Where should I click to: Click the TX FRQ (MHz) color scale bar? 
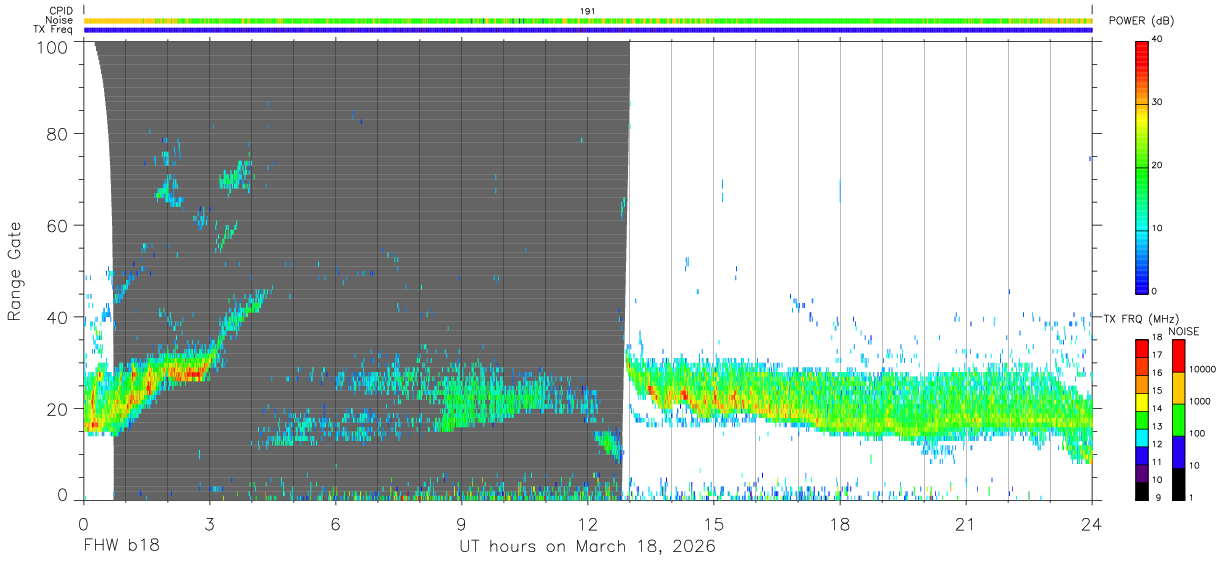point(1141,419)
